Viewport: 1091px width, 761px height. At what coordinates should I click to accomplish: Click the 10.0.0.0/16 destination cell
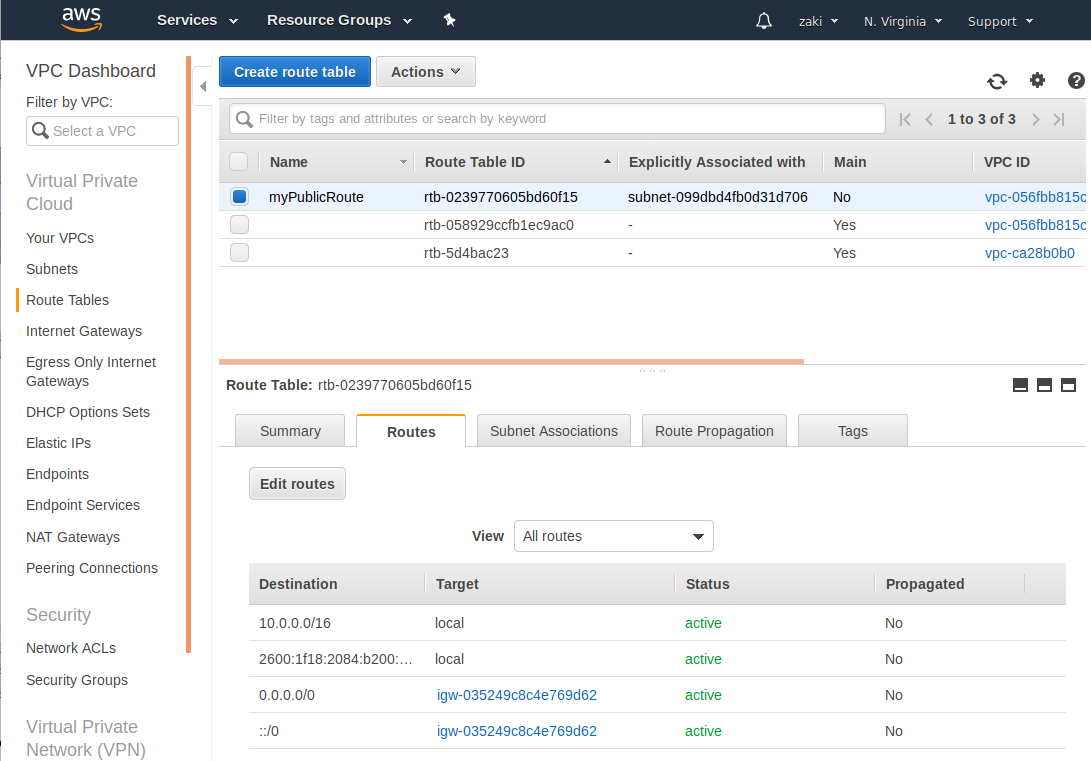294,623
